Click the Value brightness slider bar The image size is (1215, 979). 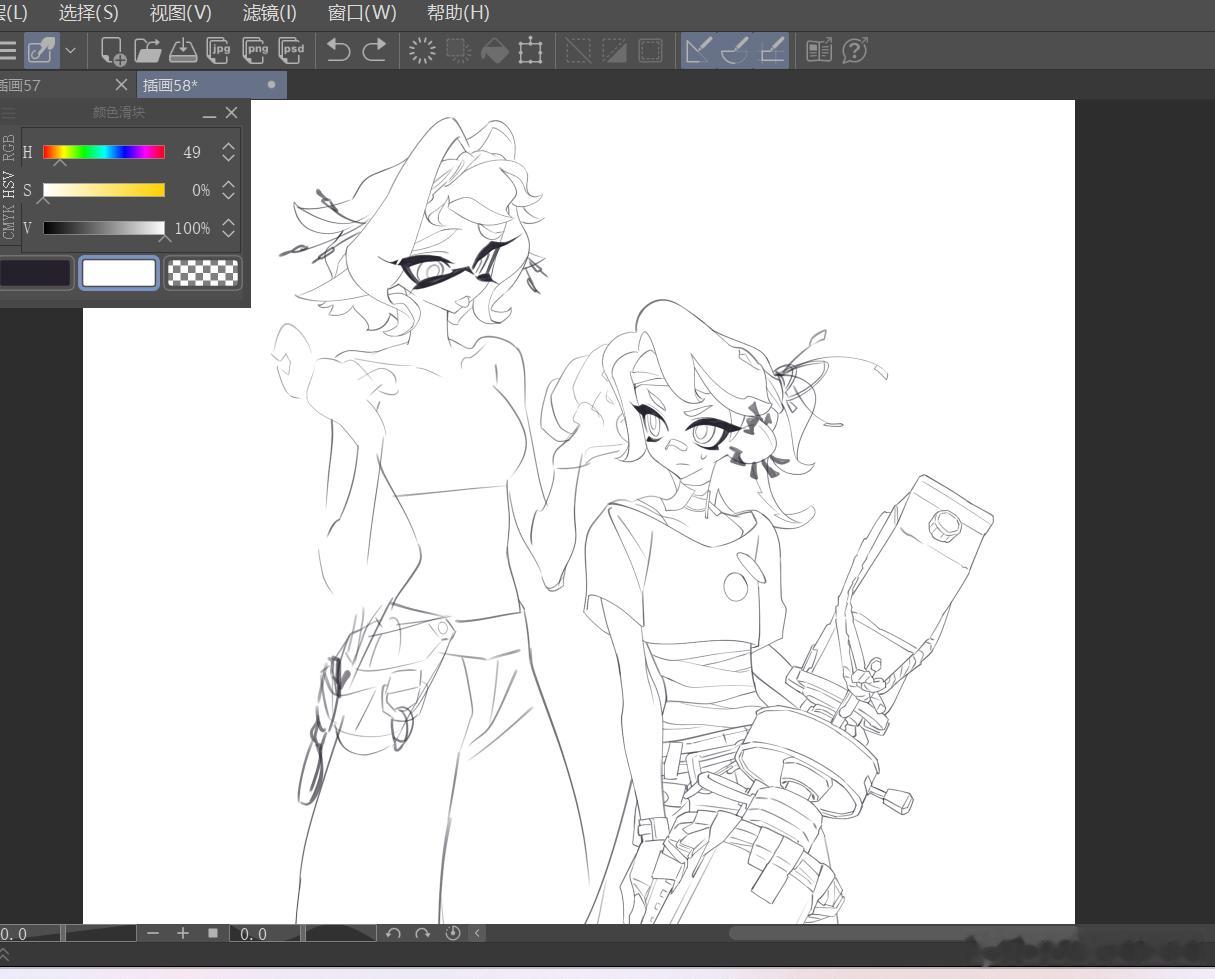(104, 228)
